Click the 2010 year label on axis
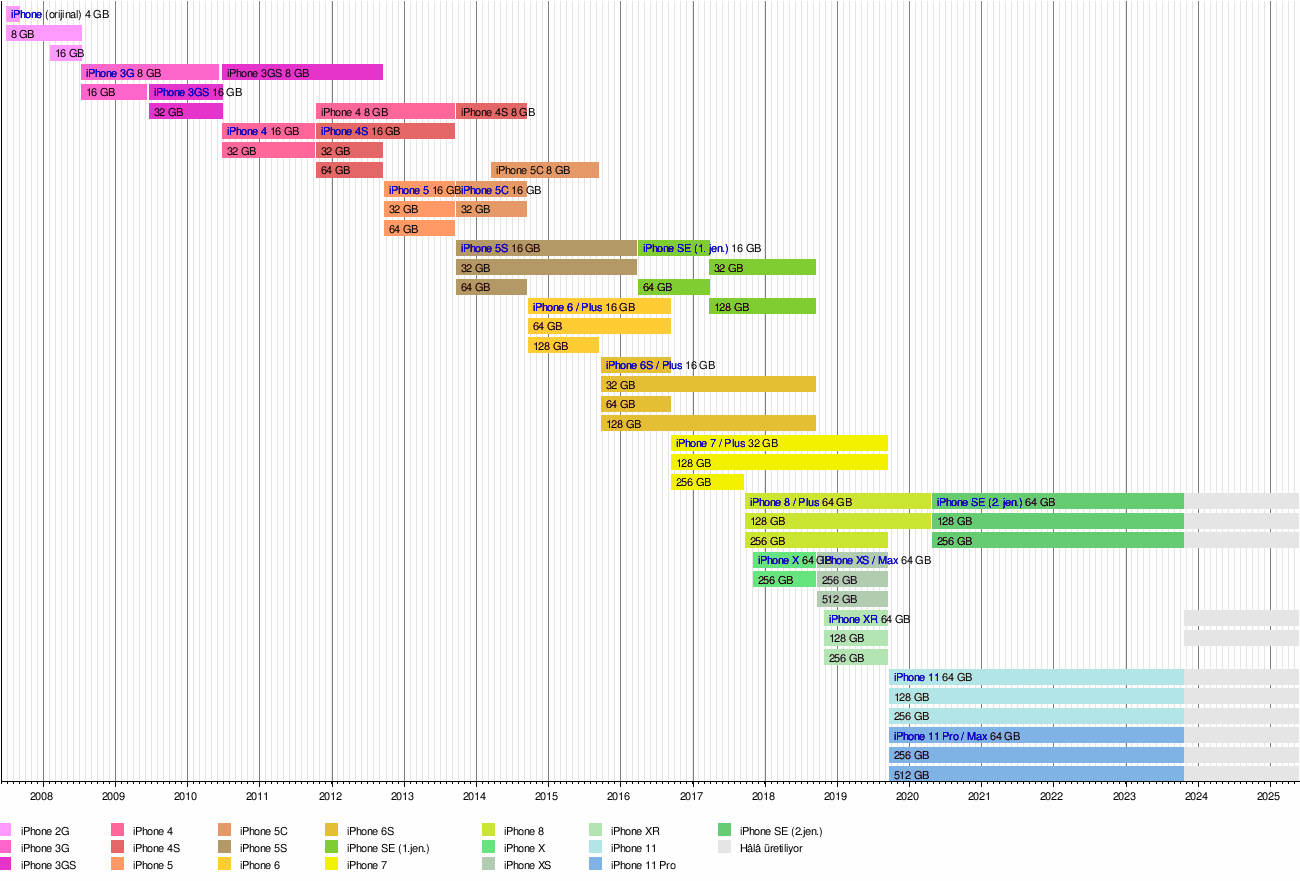Viewport: 1300px width, 881px height. pyautogui.click(x=186, y=797)
